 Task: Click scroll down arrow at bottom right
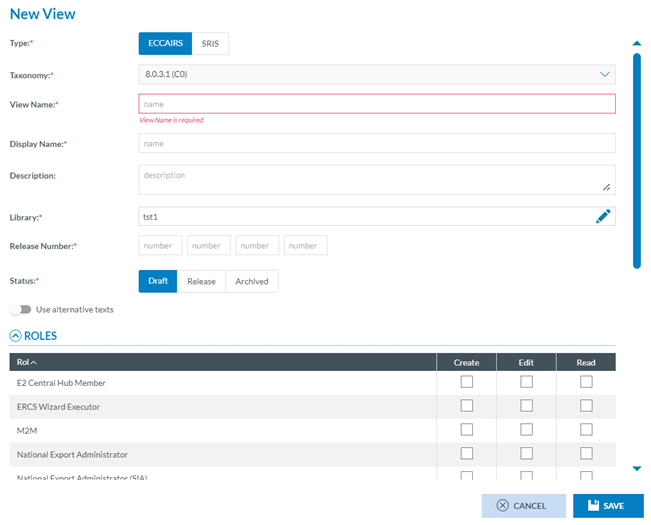point(636,468)
